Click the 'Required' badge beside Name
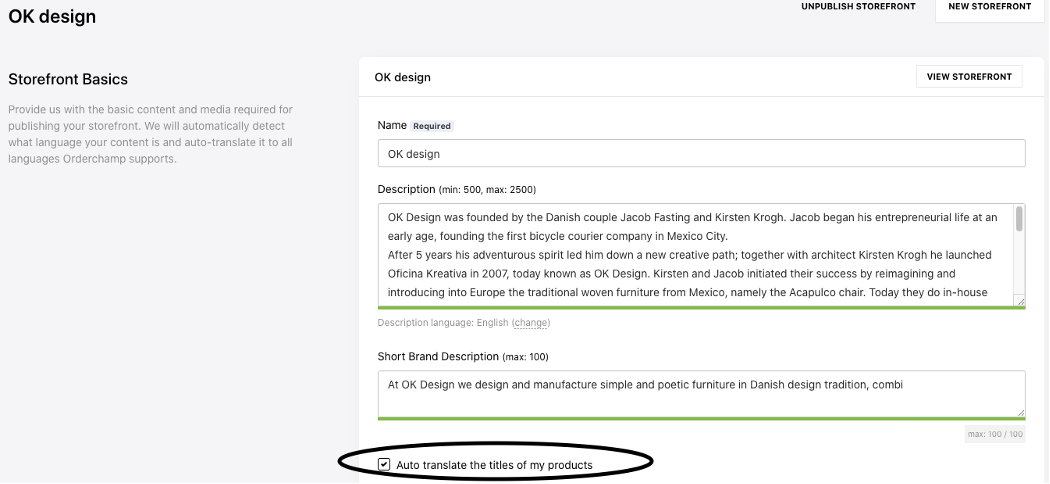 click(x=432, y=126)
